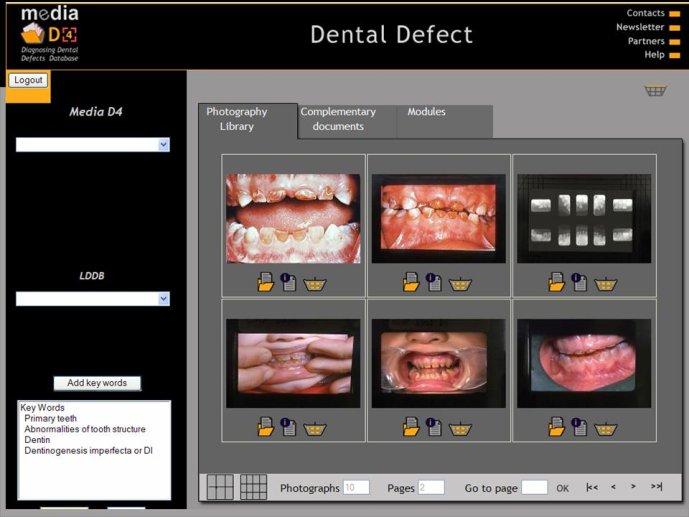Viewport: 689px width, 517px height.
Task: Open info document icon under first teeth photo
Action: point(288,282)
